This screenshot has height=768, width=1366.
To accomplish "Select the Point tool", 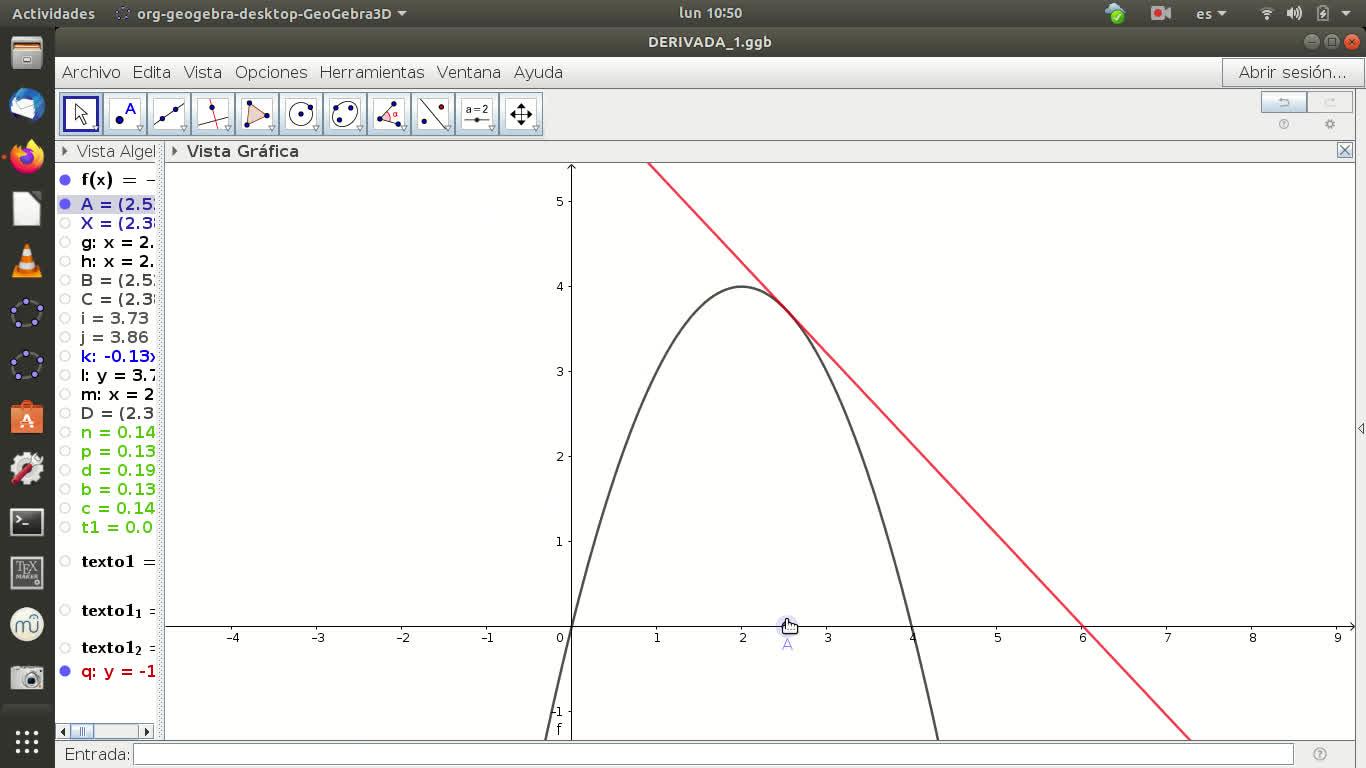I will 125,114.
